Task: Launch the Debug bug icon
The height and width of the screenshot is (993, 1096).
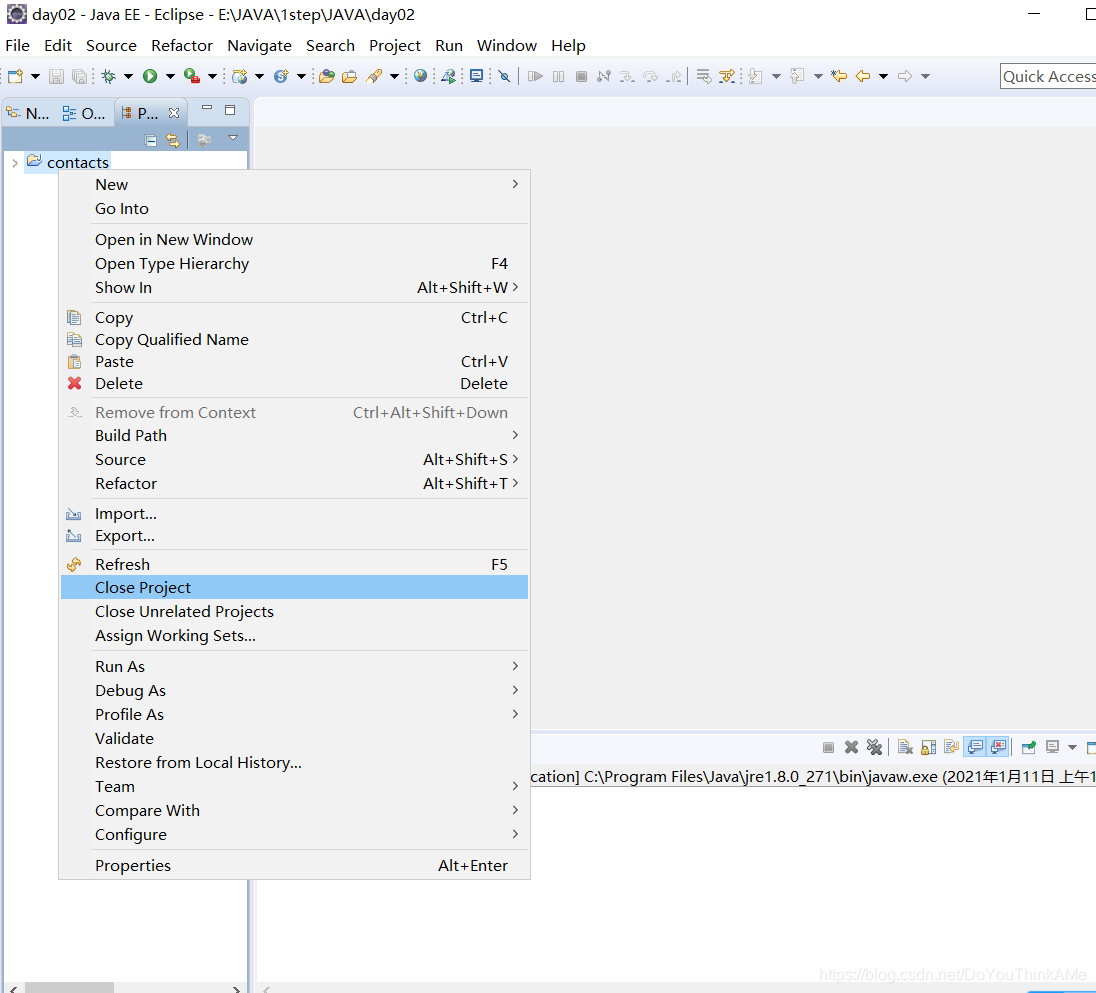Action: pyautogui.click(x=108, y=76)
